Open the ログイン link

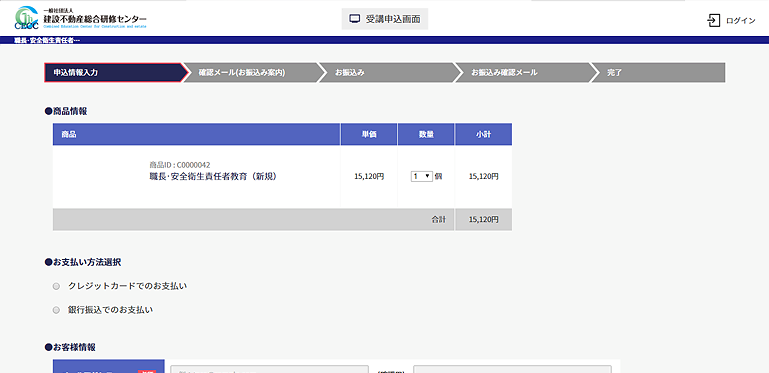pyautogui.click(x=741, y=21)
